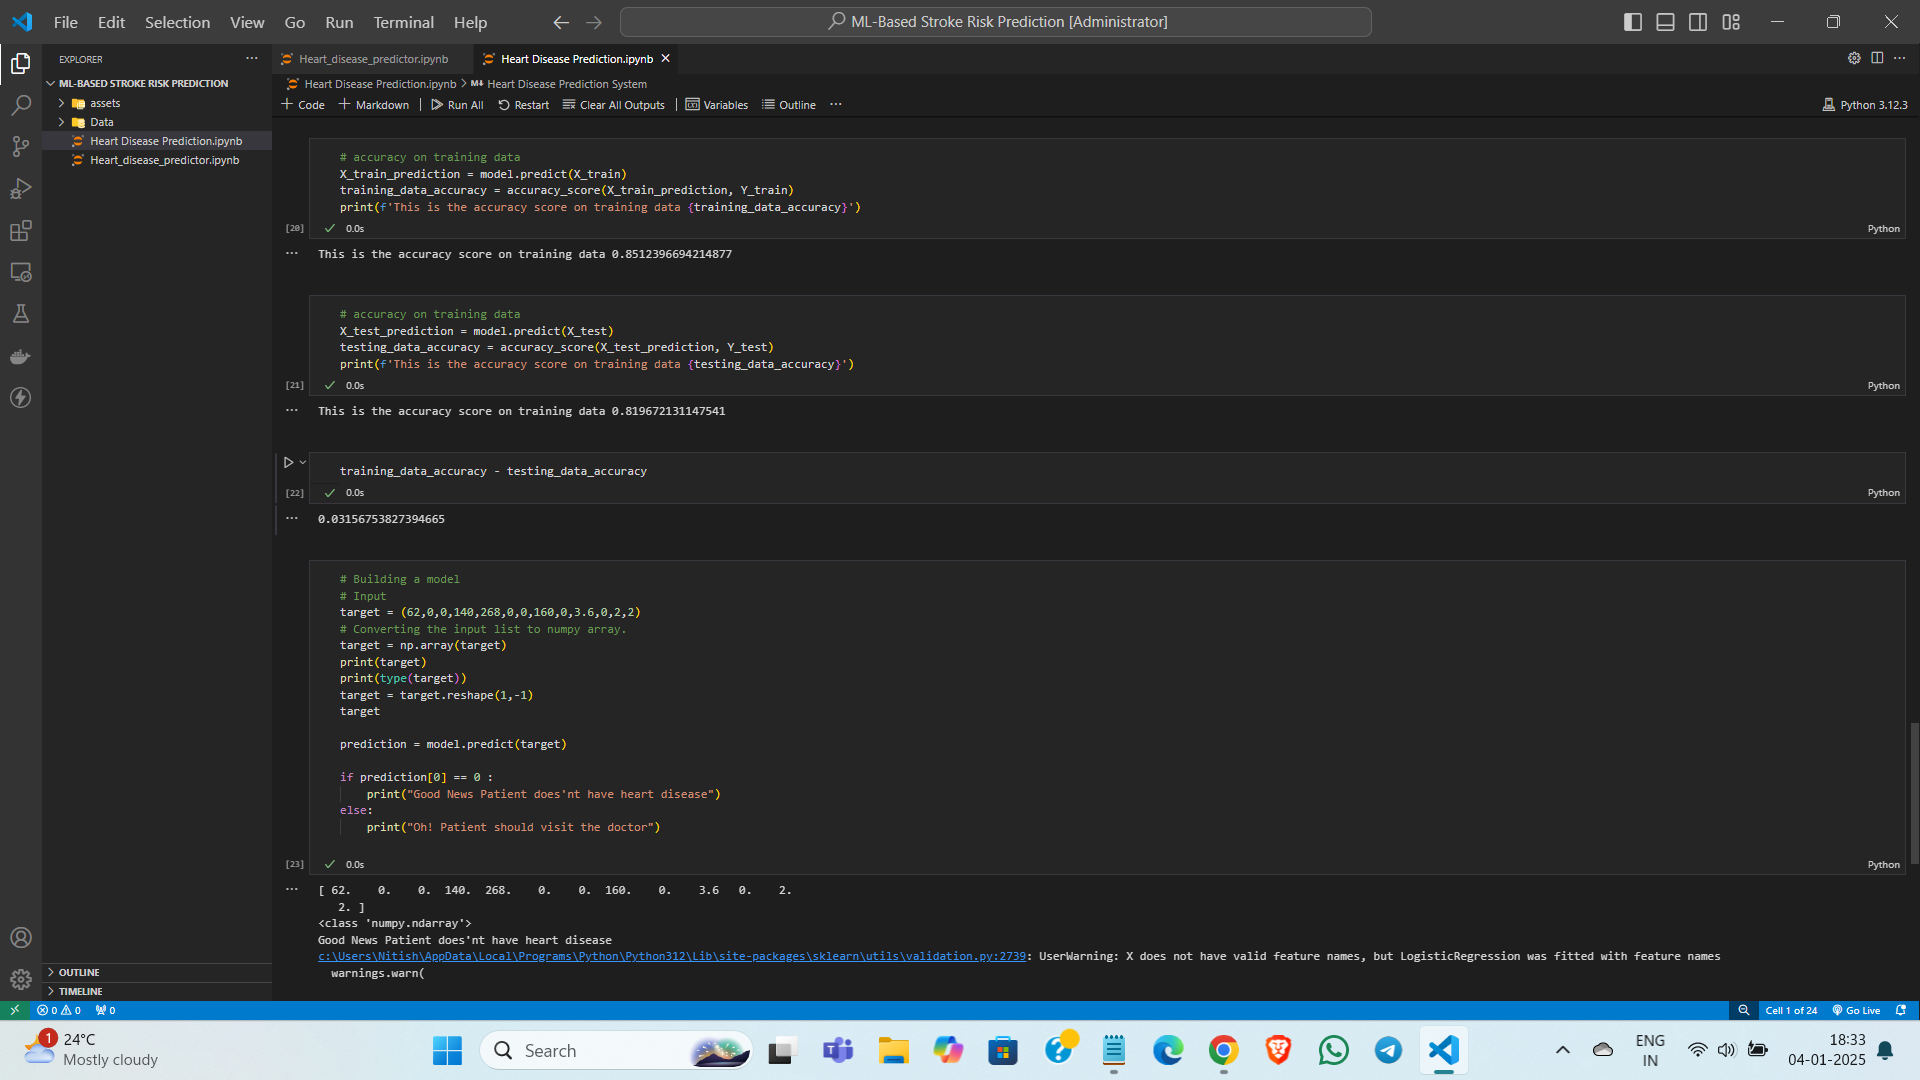1920x1080 pixels.
Task: Open the remote window indicator in status bar
Action: [x=14, y=1011]
